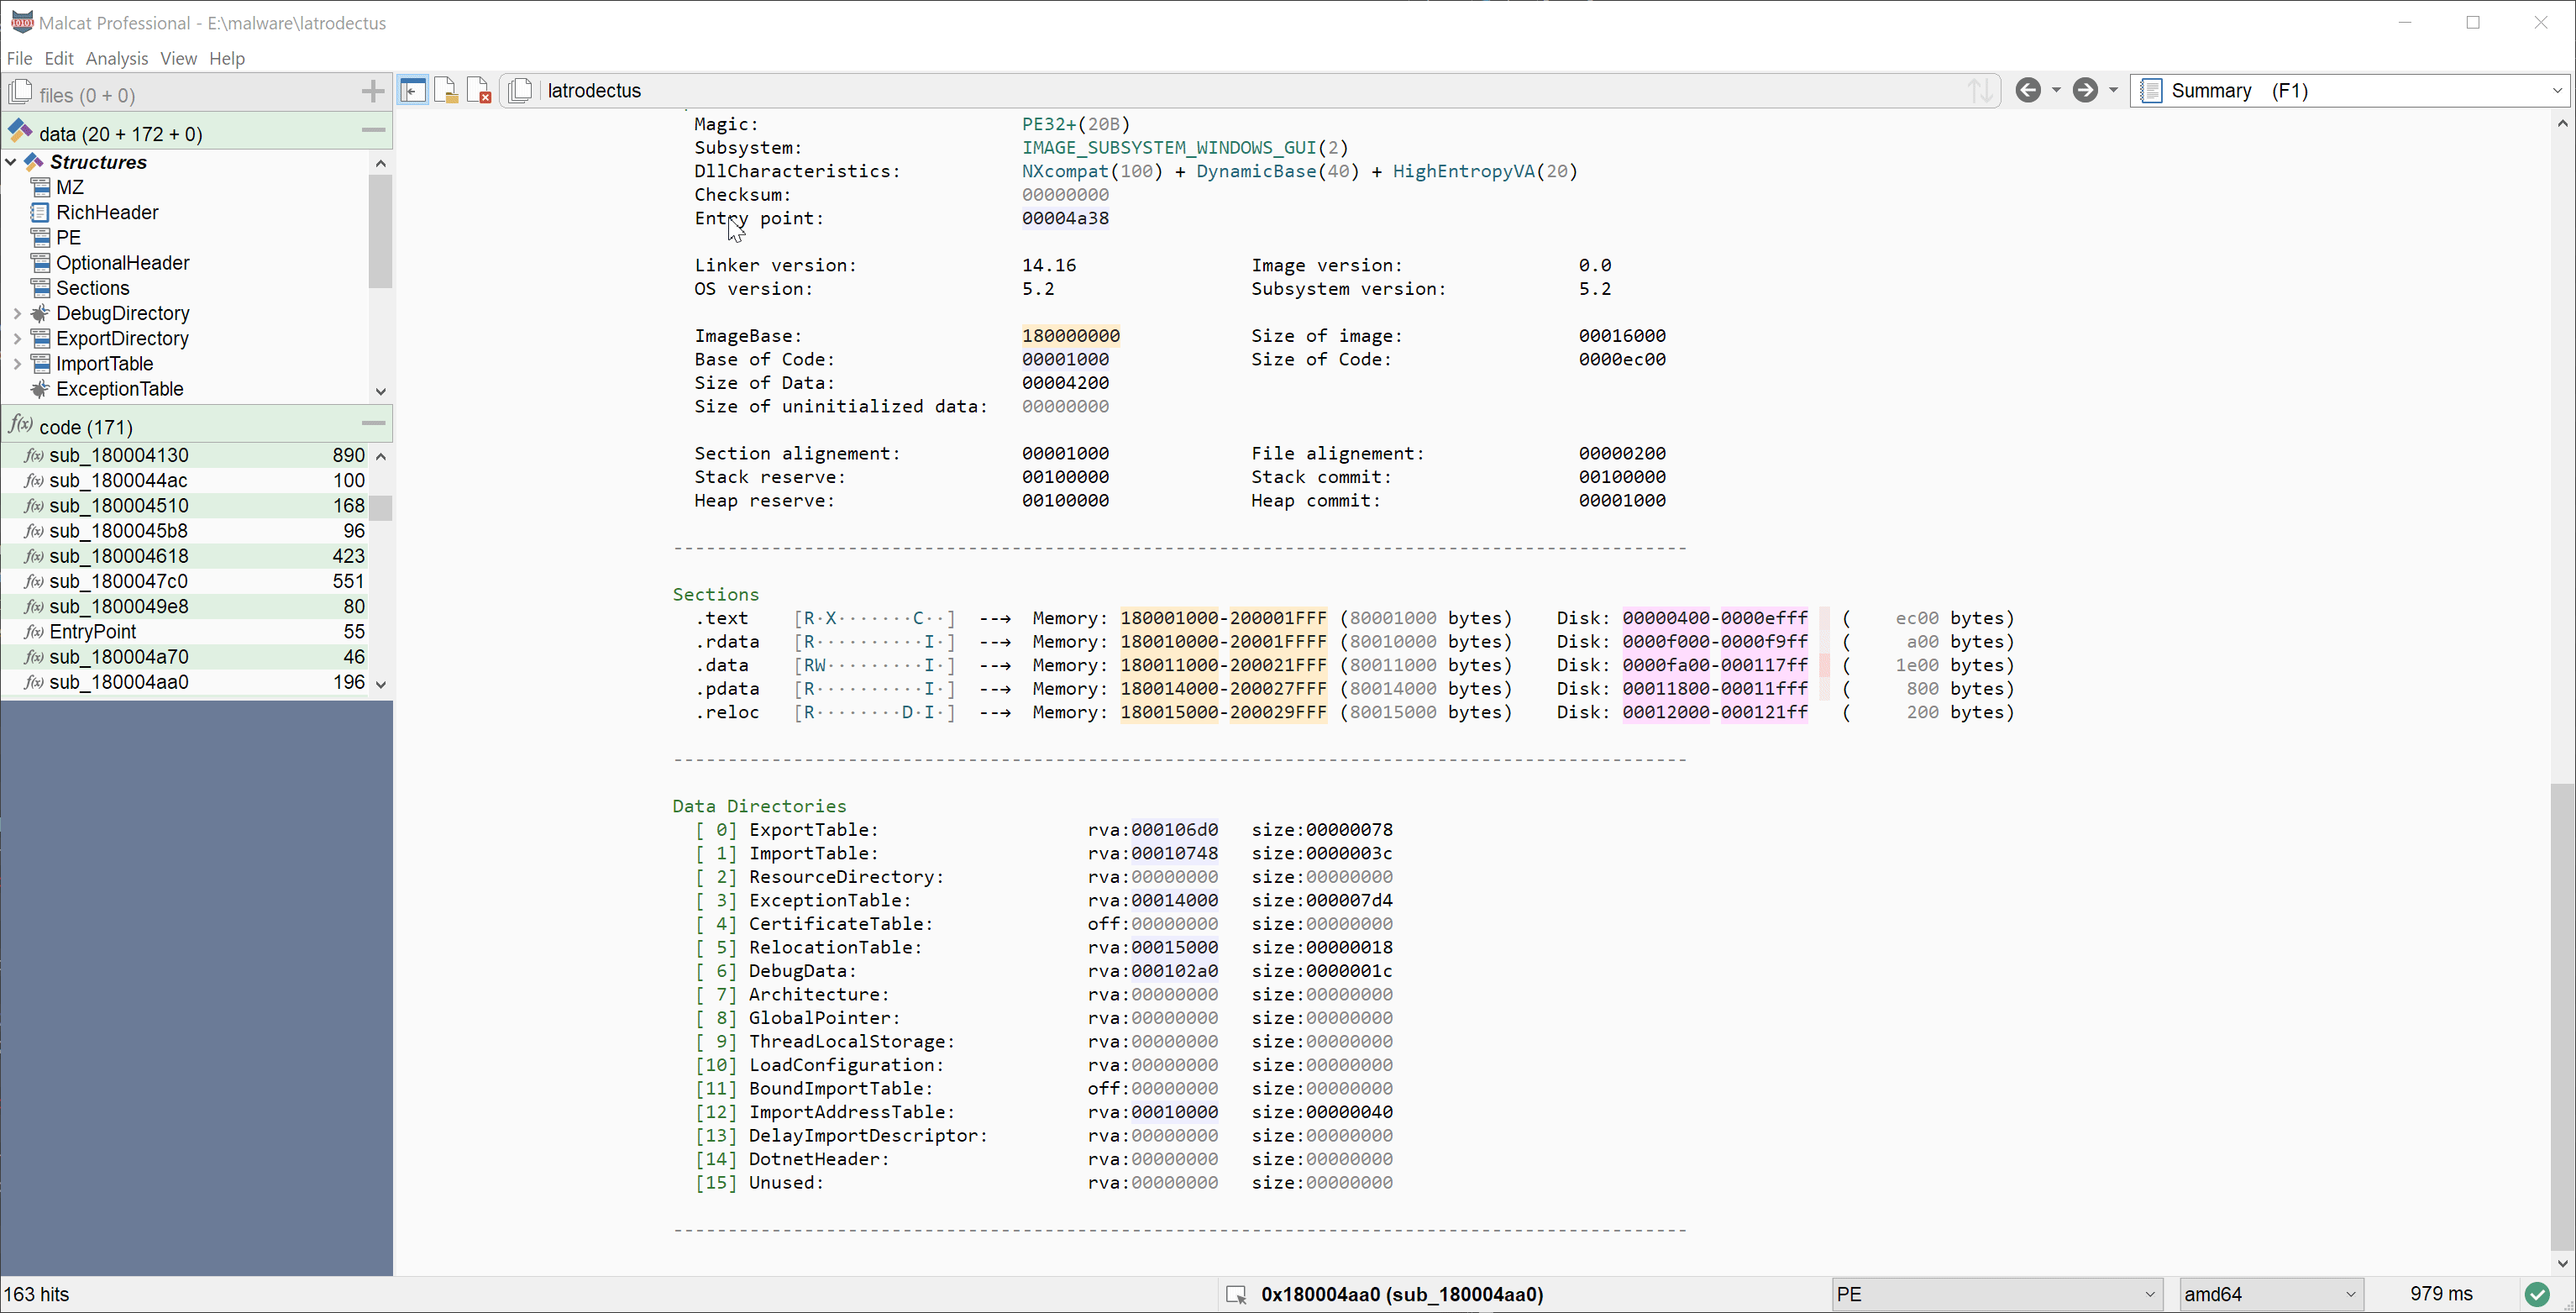The height and width of the screenshot is (1313, 2576).
Task: Click the .reloc section name
Action: click(727, 712)
